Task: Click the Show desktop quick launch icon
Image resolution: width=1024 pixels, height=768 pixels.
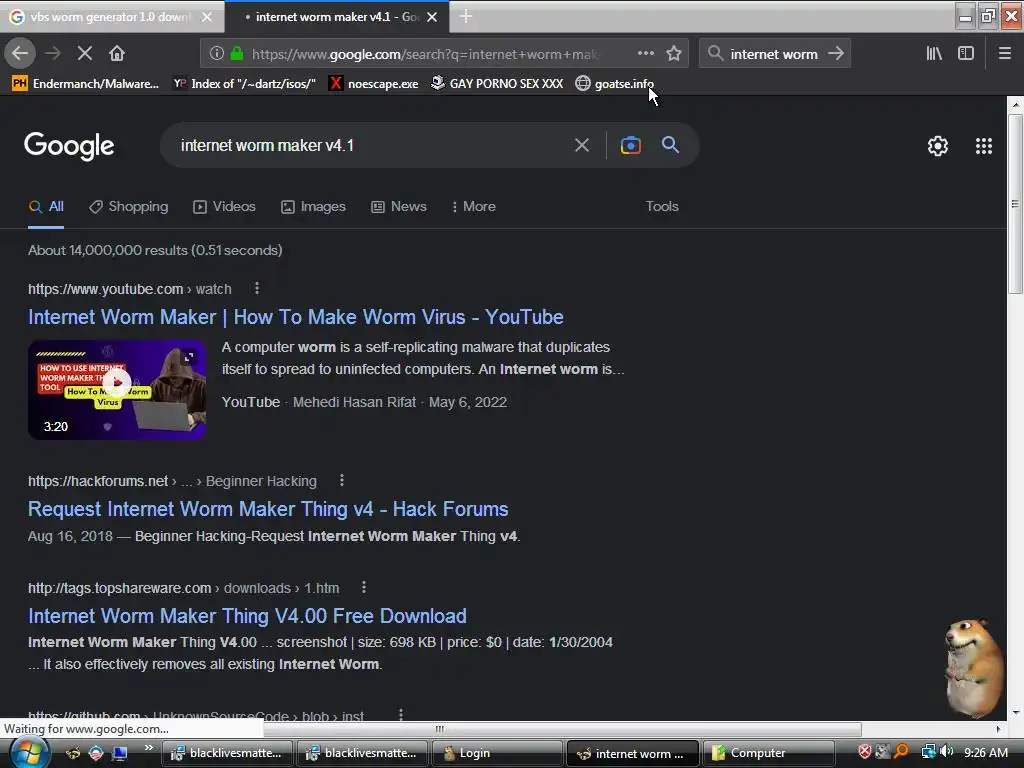Action: coord(120,752)
